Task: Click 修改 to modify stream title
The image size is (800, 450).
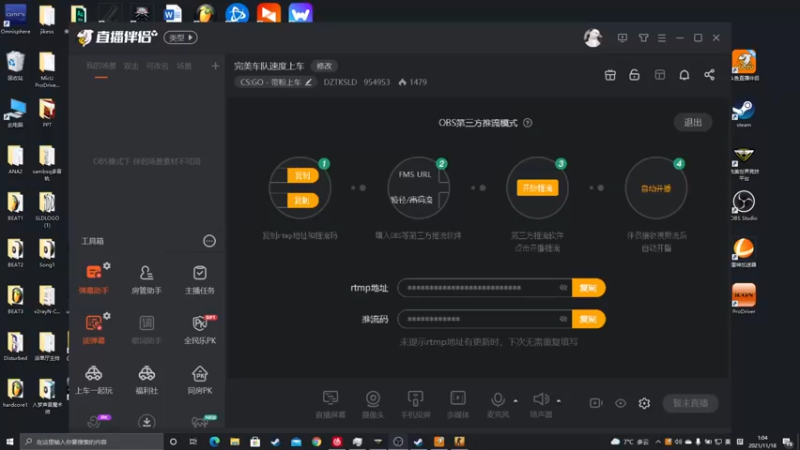Action: 324,66
